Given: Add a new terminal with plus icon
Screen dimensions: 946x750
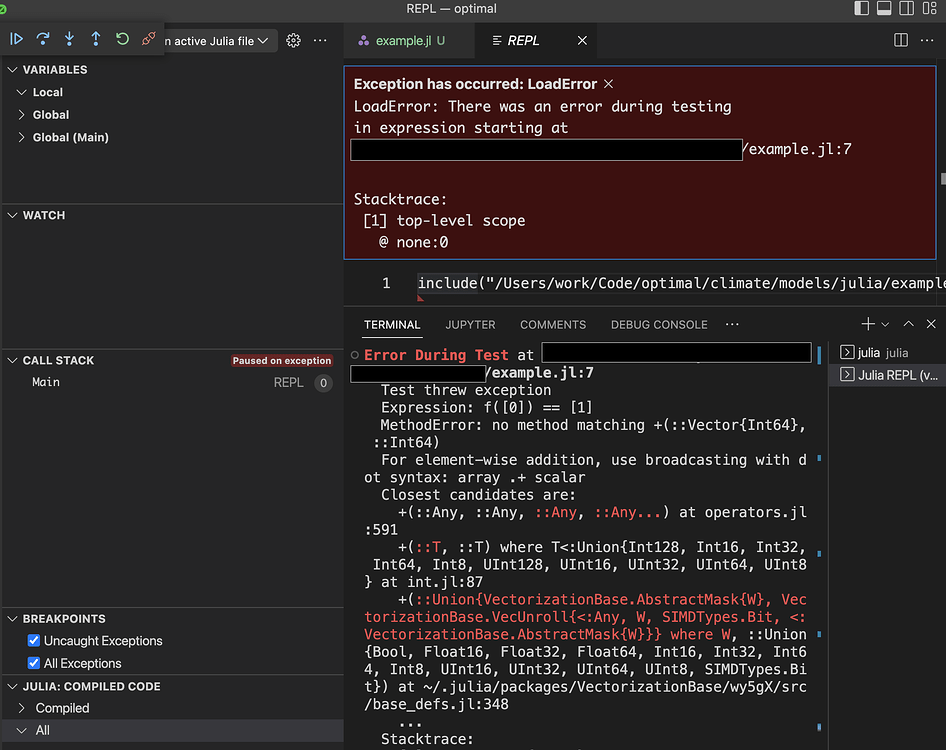Looking at the screenshot, I should tap(867, 324).
